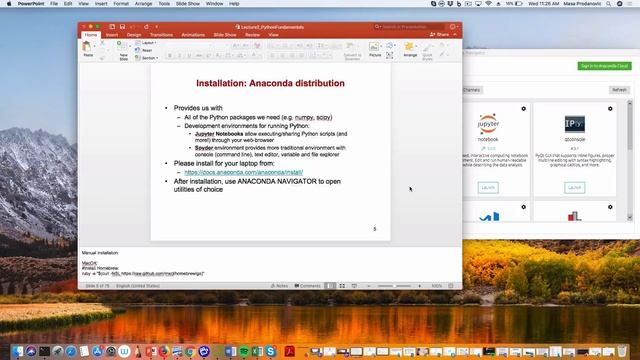Start the Slide Show from status bar
This screenshot has width=640, height=360.
354,286
